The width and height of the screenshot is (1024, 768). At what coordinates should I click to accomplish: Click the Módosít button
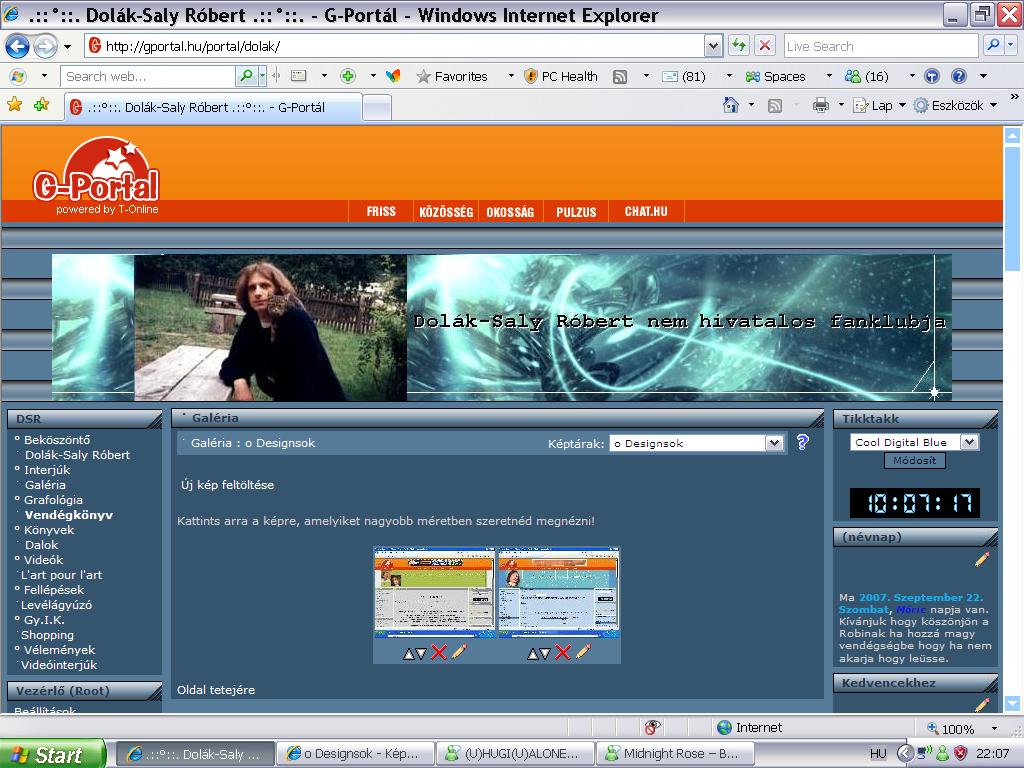pos(914,460)
